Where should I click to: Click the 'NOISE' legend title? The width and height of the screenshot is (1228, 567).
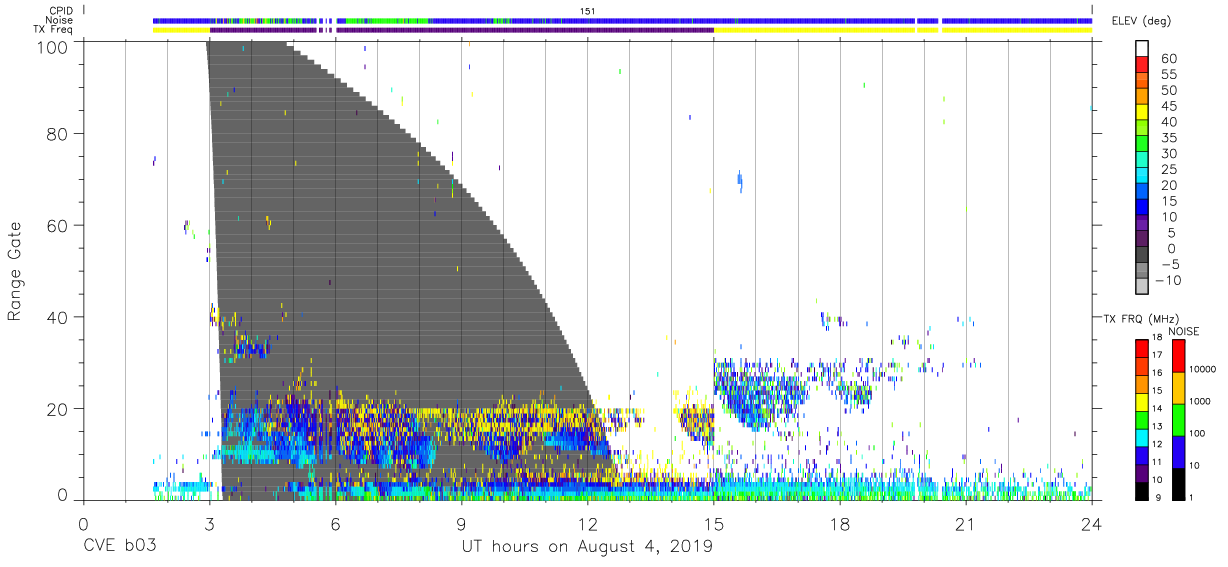pos(1183,331)
